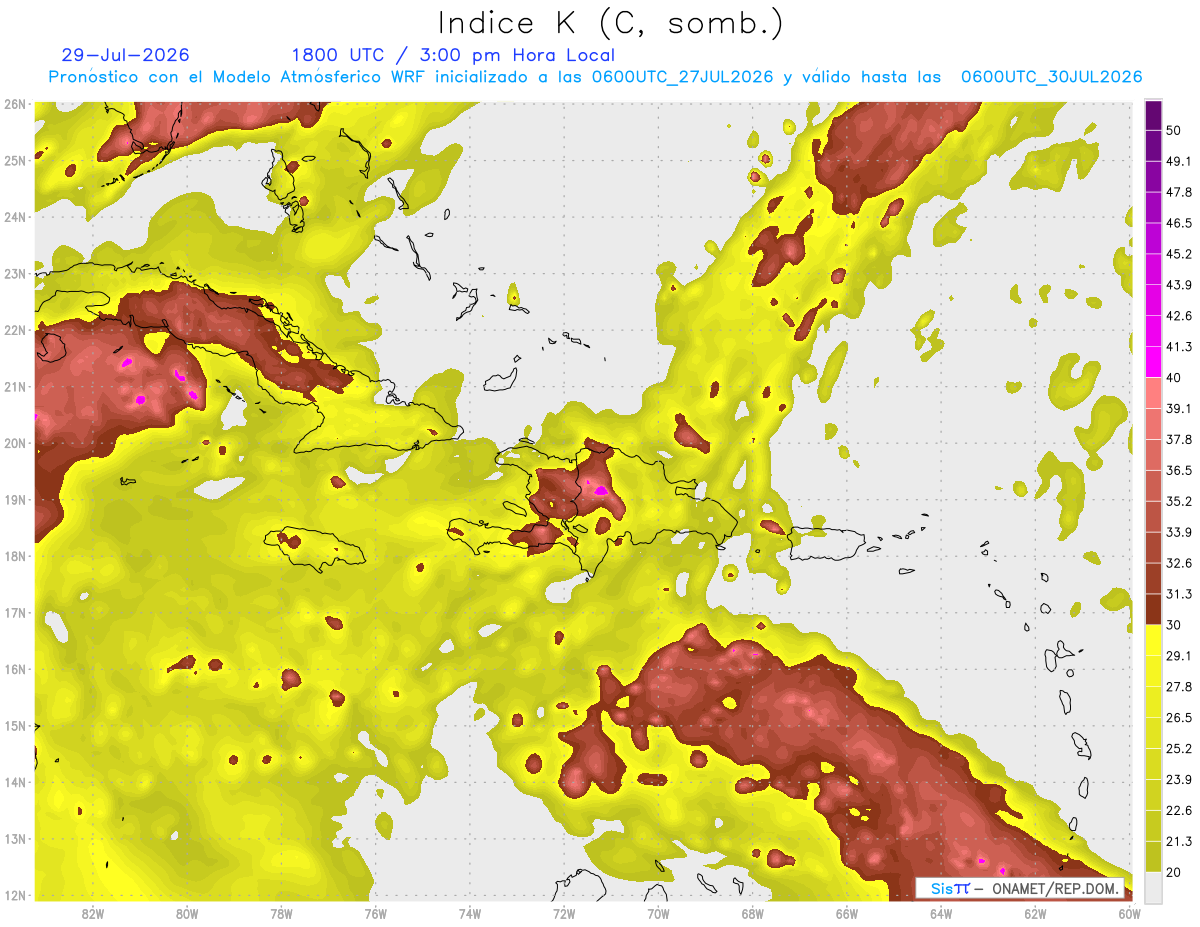Click the "76W" longitude axis label
This screenshot has width=1200, height=927.
point(375,914)
